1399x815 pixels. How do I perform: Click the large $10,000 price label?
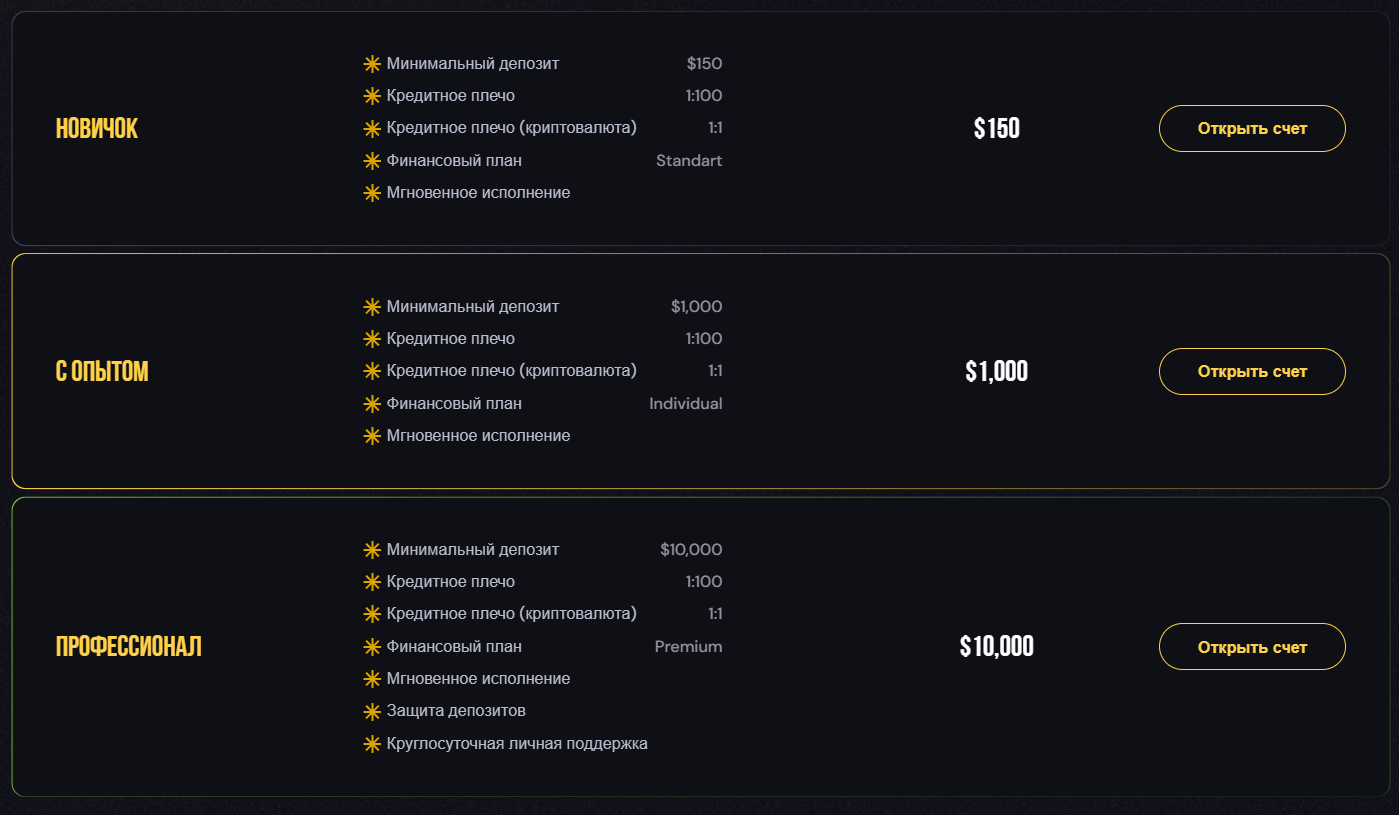pyautogui.click(x=997, y=647)
